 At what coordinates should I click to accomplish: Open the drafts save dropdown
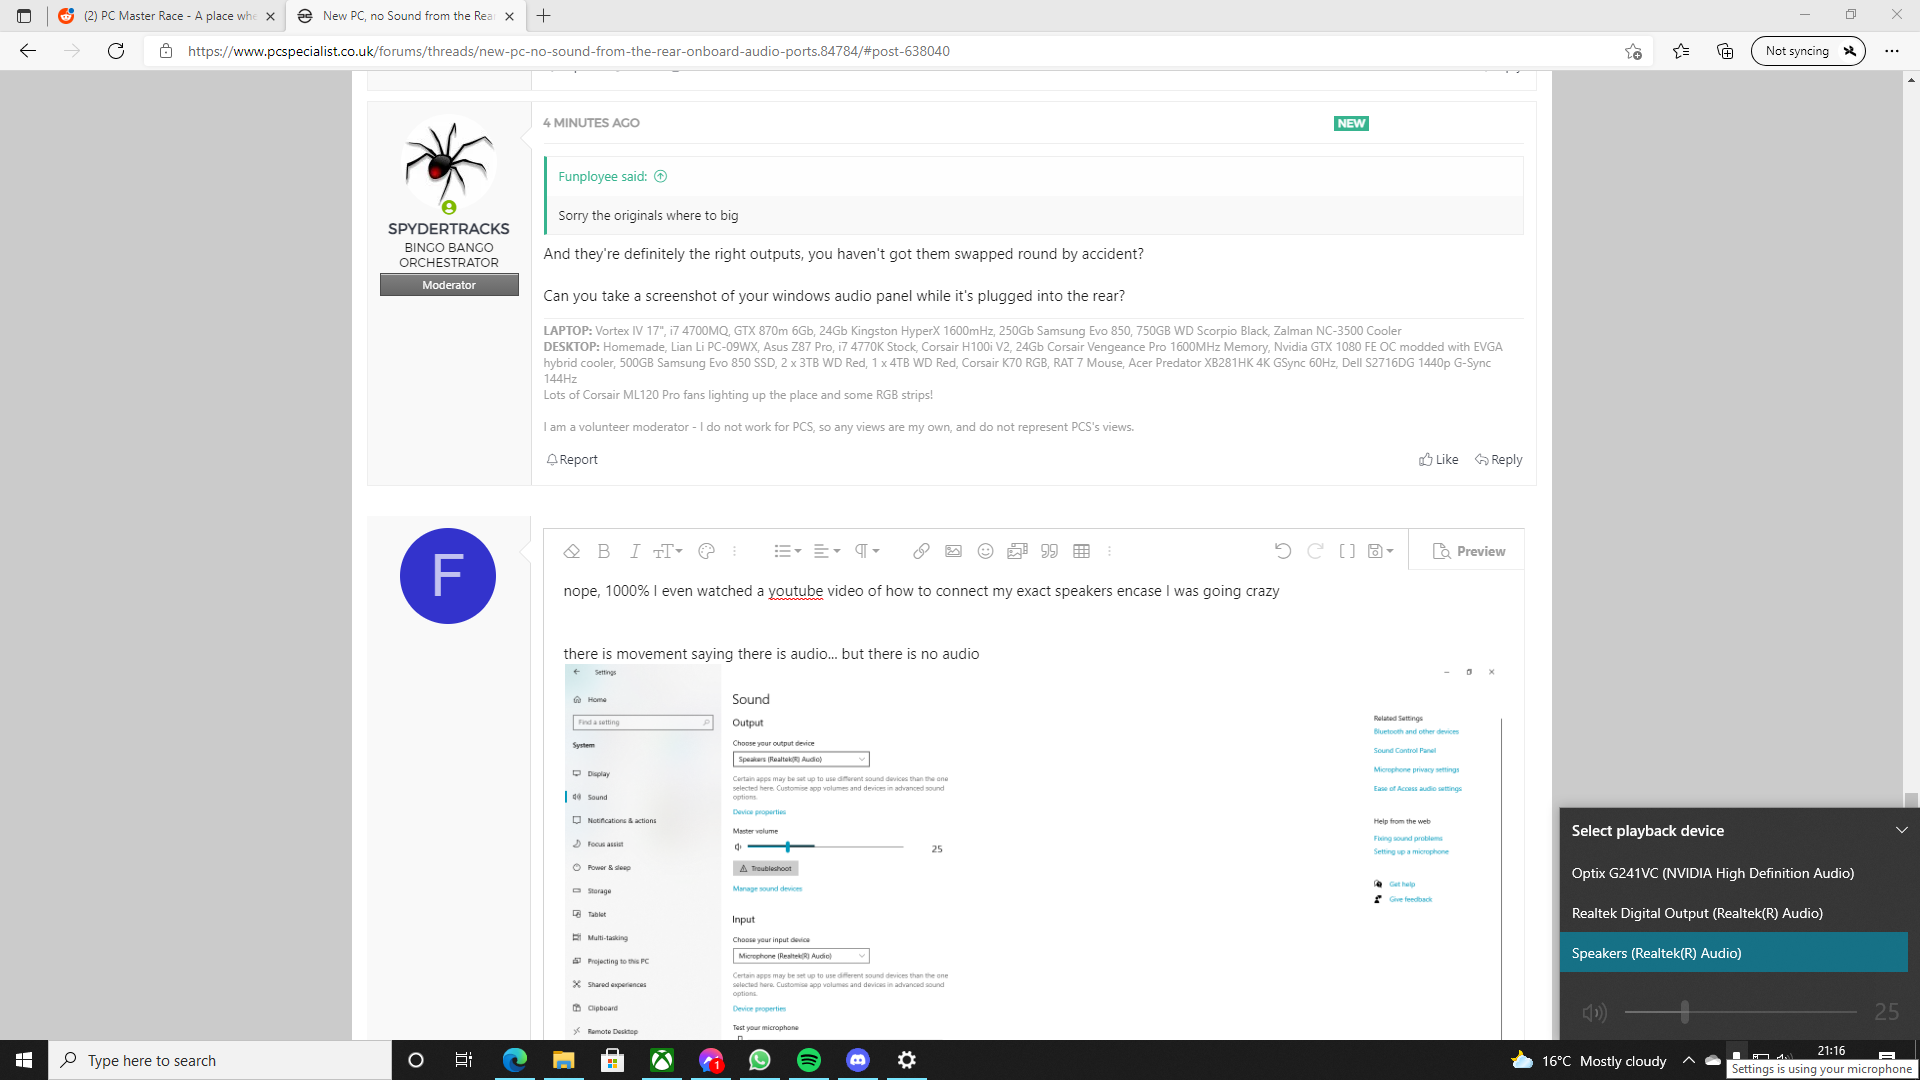(x=1380, y=551)
